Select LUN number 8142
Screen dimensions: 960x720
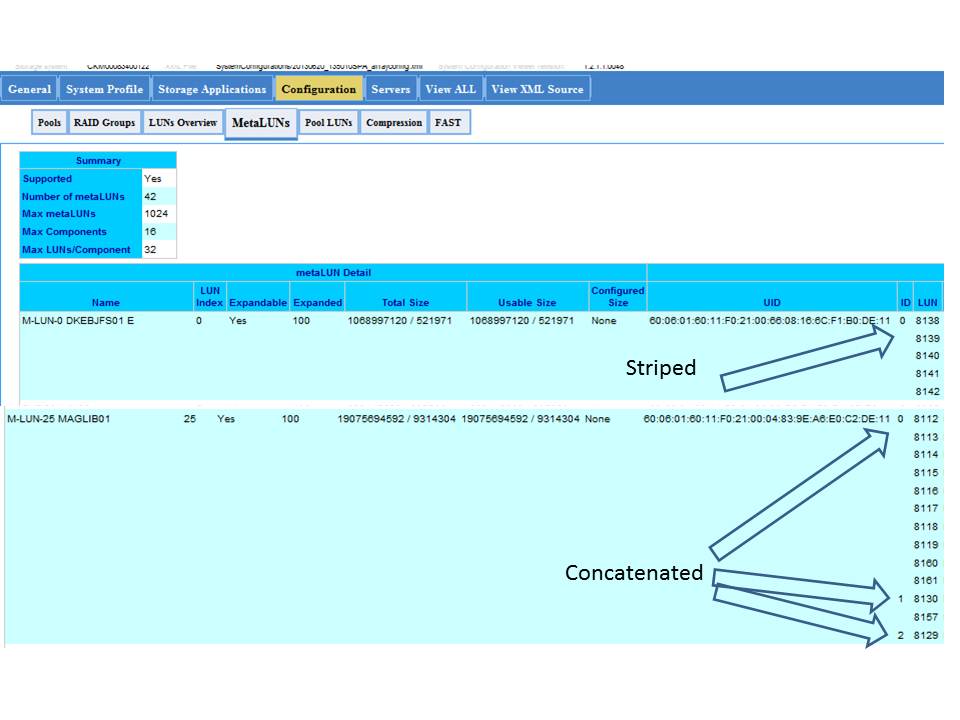928,392
